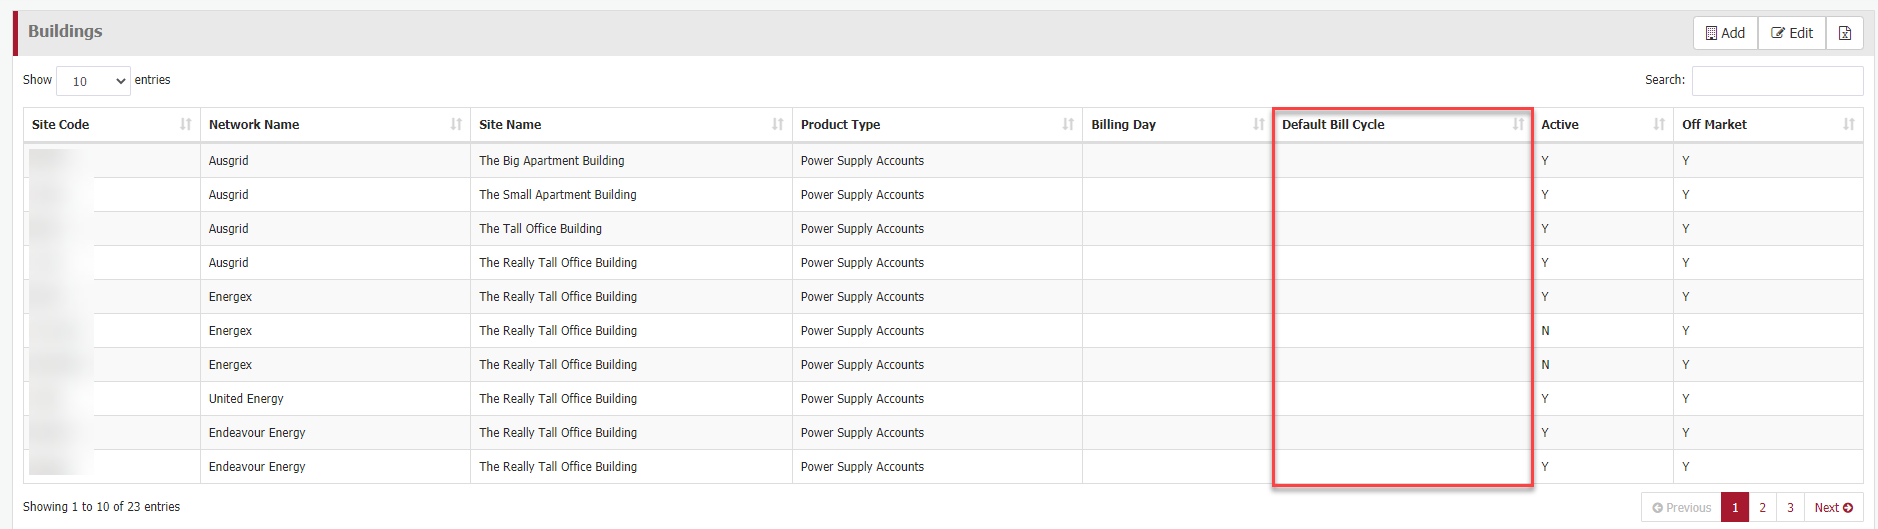Go to page 2 of results
The height and width of the screenshot is (529, 1878).
coord(1763,507)
